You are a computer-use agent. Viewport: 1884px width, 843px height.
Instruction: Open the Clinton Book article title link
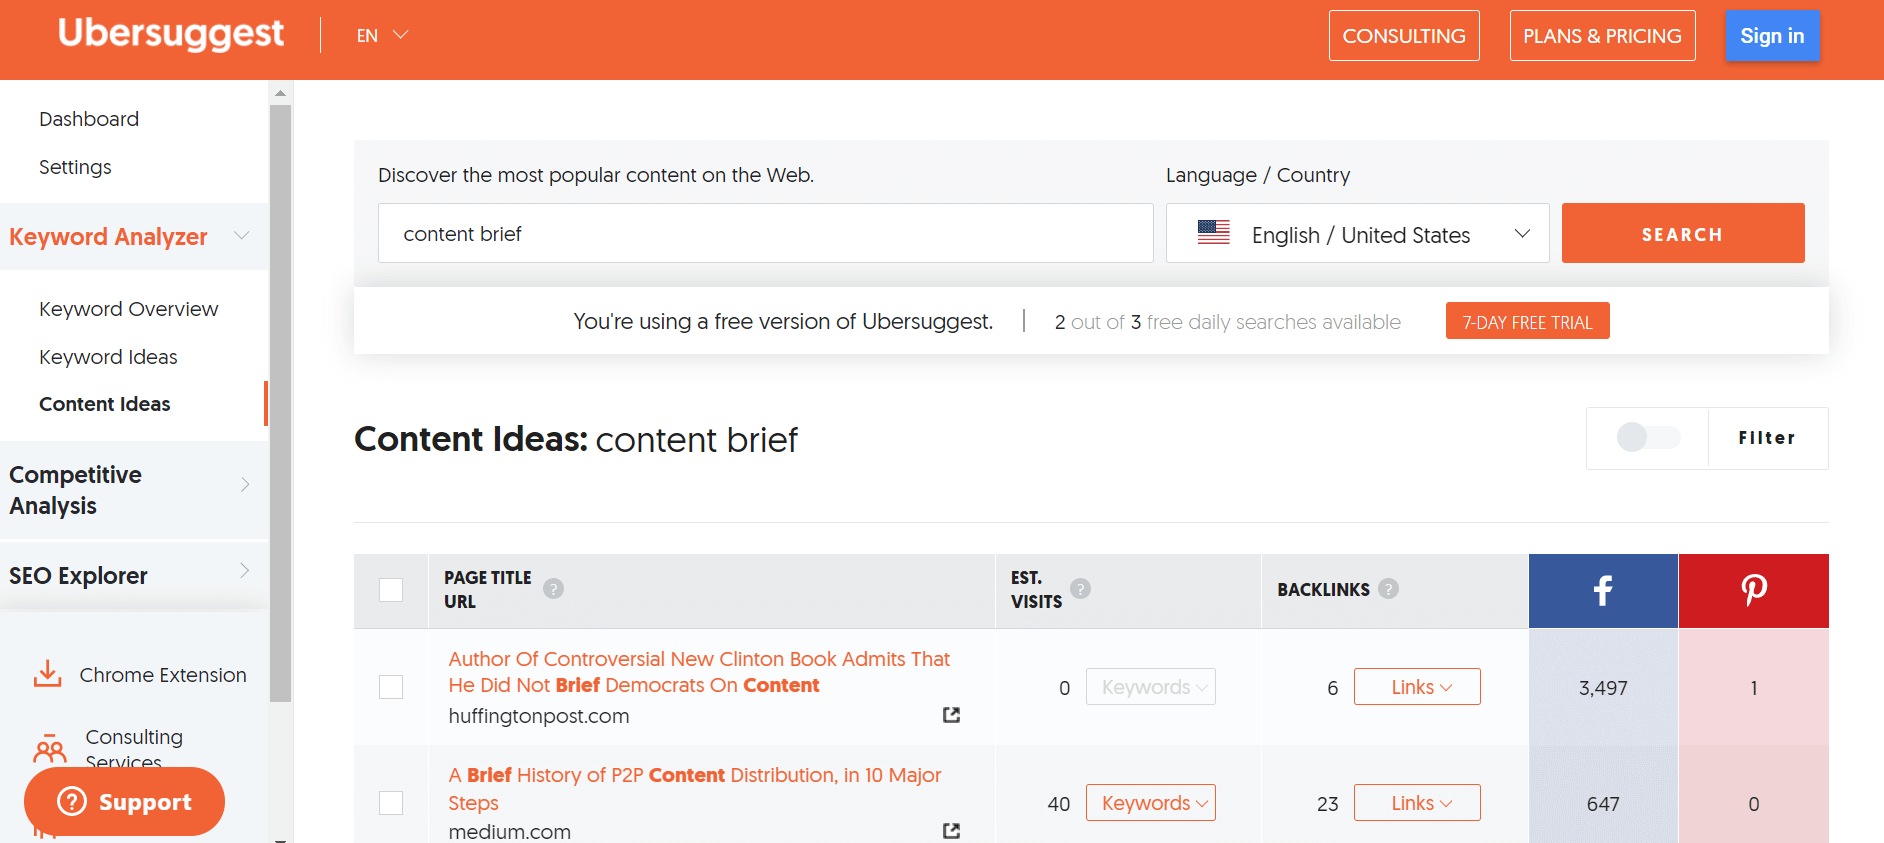pyautogui.click(x=699, y=672)
